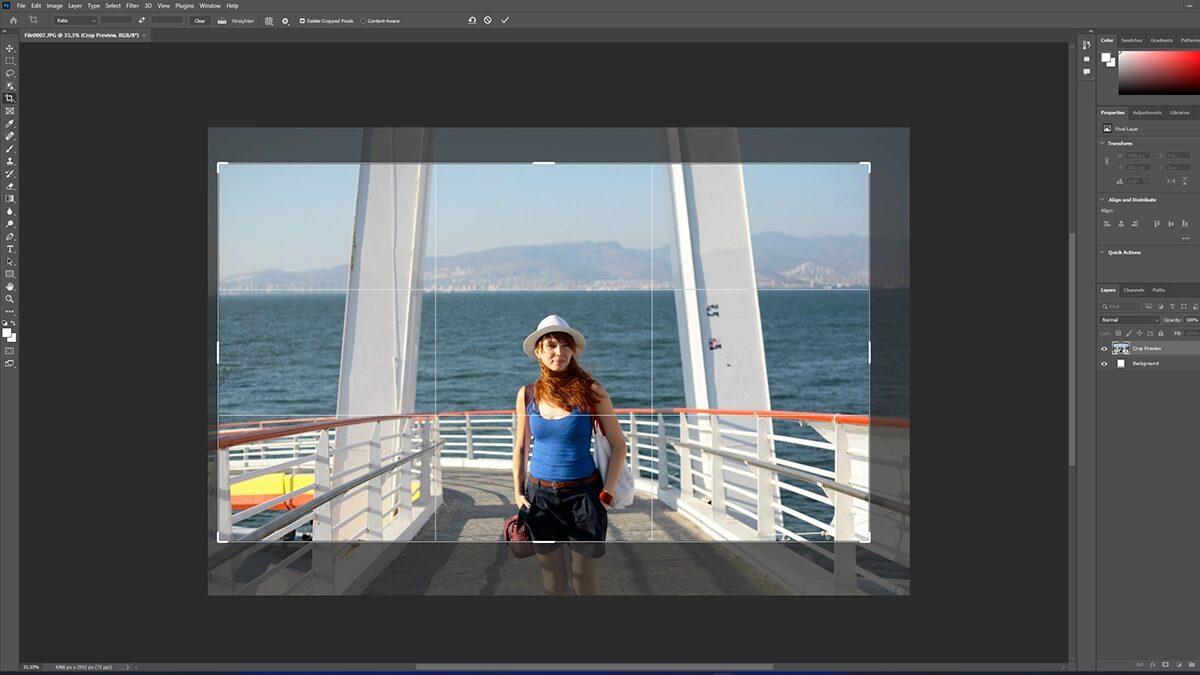Hide the Background layer

click(1105, 363)
